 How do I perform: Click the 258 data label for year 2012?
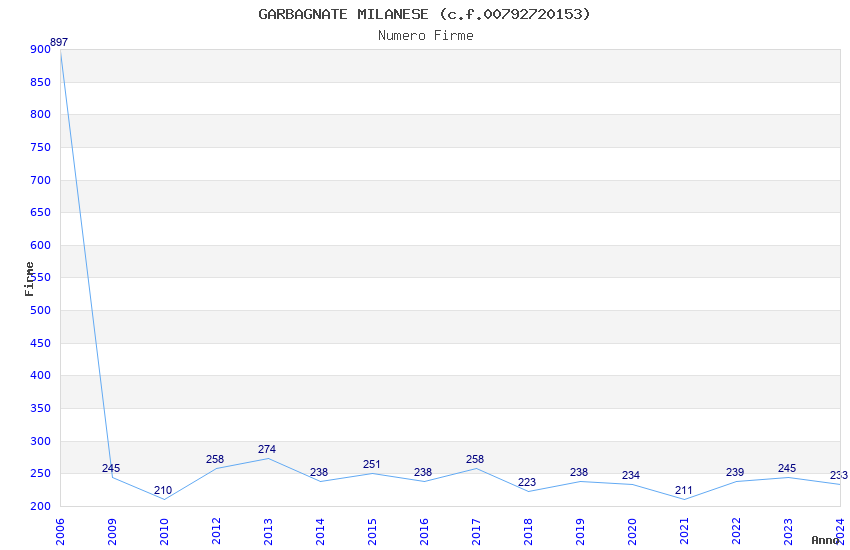215,459
